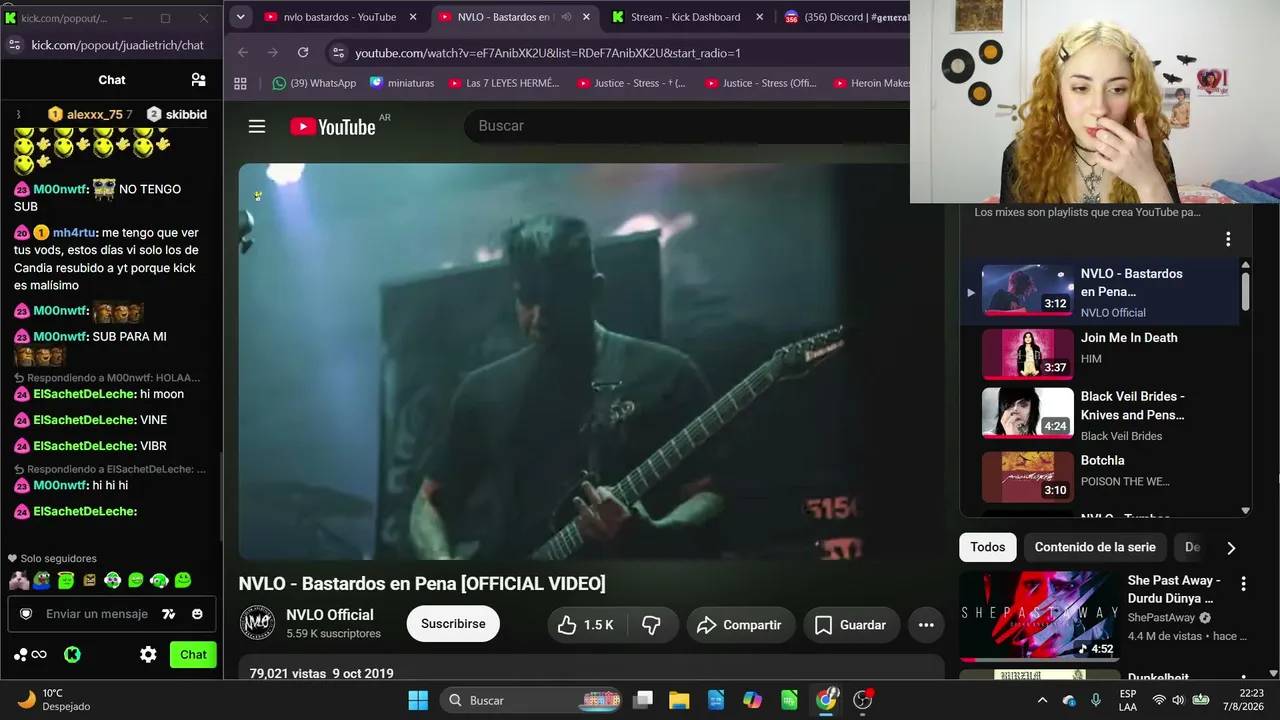Open taskbar clock showing 22:23
Viewport: 1280px width, 720px height.
1244,700
